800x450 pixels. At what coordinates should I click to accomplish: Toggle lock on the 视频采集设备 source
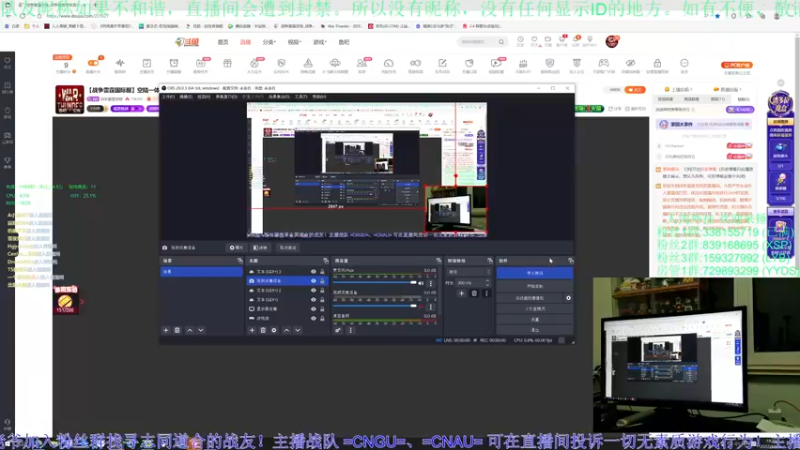tap(322, 281)
